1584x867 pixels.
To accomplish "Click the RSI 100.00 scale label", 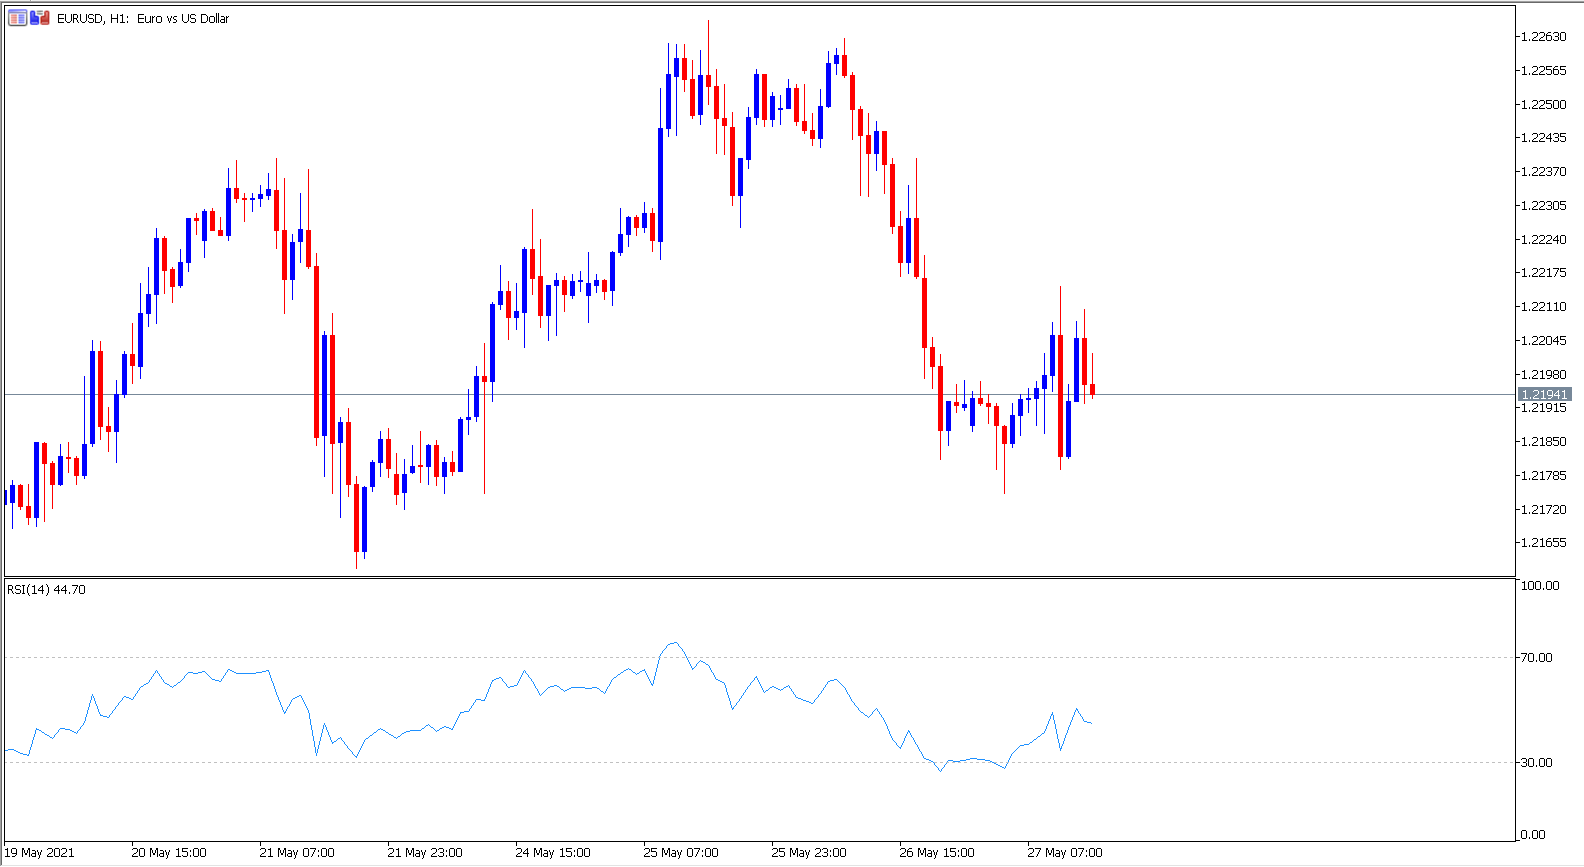I will 1540,586.
